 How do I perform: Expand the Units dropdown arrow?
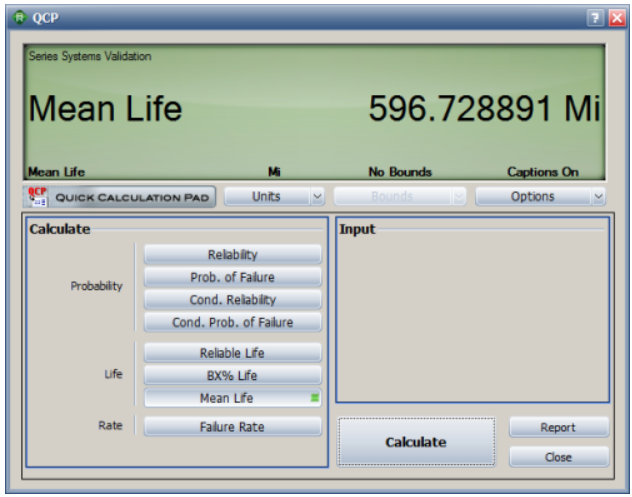click(x=317, y=196)
